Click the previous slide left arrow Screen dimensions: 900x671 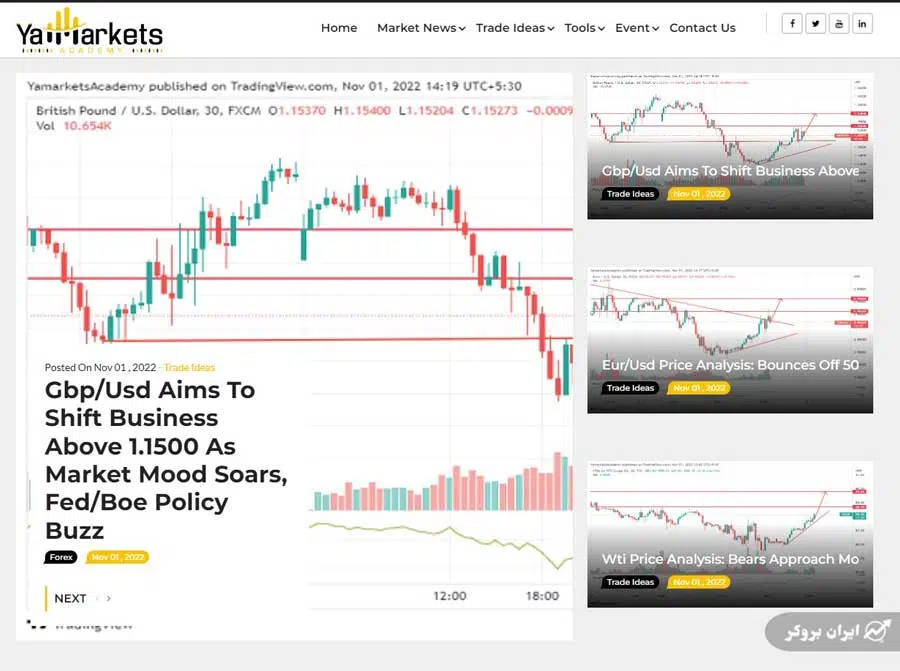tap(97, 598)
